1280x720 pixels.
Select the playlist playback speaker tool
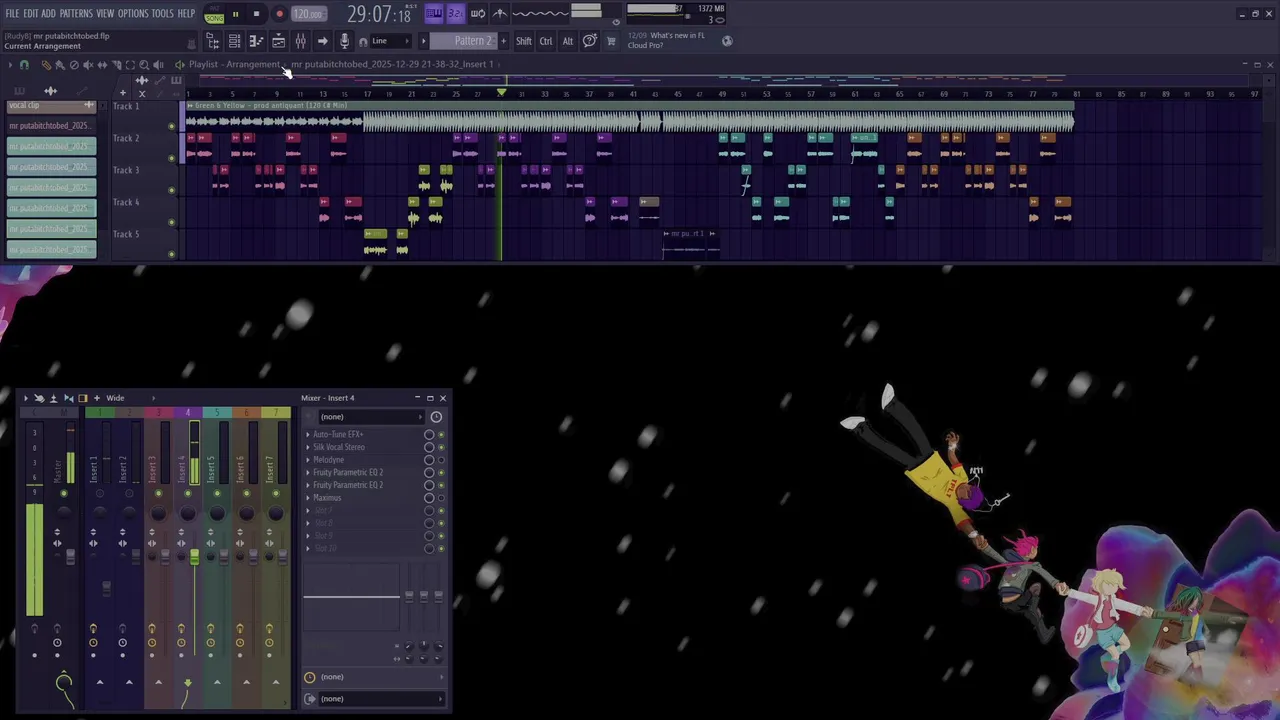tap(158, 65)
